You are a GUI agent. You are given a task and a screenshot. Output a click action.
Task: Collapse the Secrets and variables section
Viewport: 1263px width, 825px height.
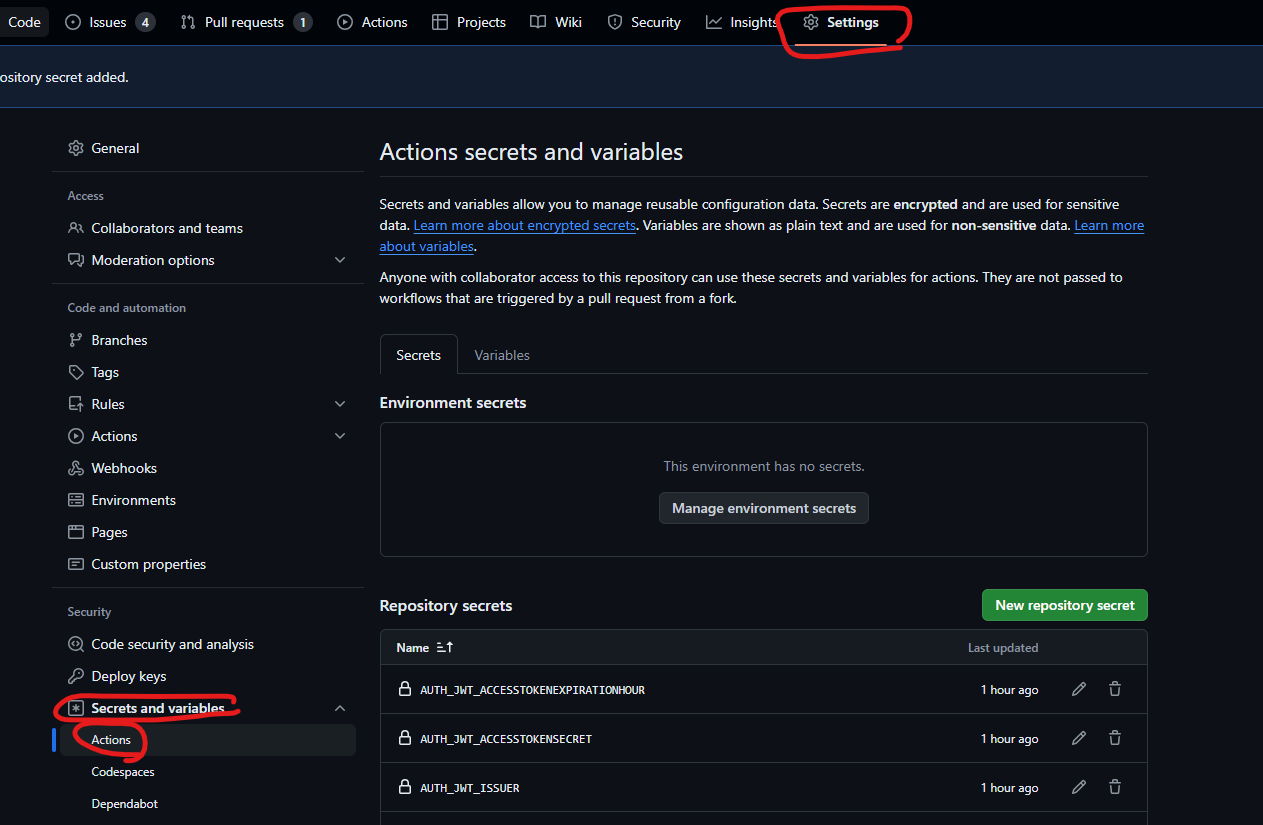pos(340,708)
